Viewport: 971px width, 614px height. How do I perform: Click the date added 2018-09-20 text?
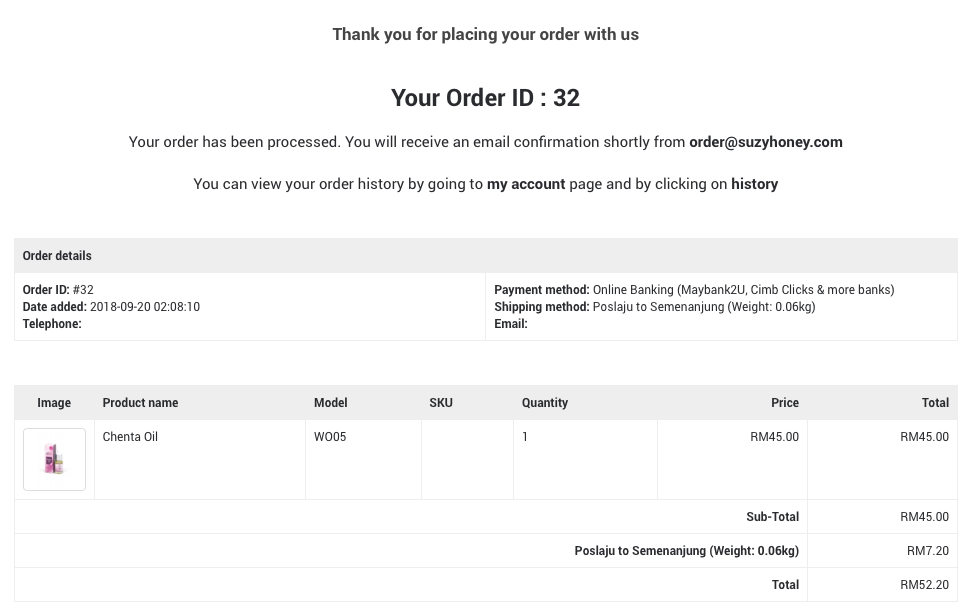pyautogui.click(x=145, y=307)
